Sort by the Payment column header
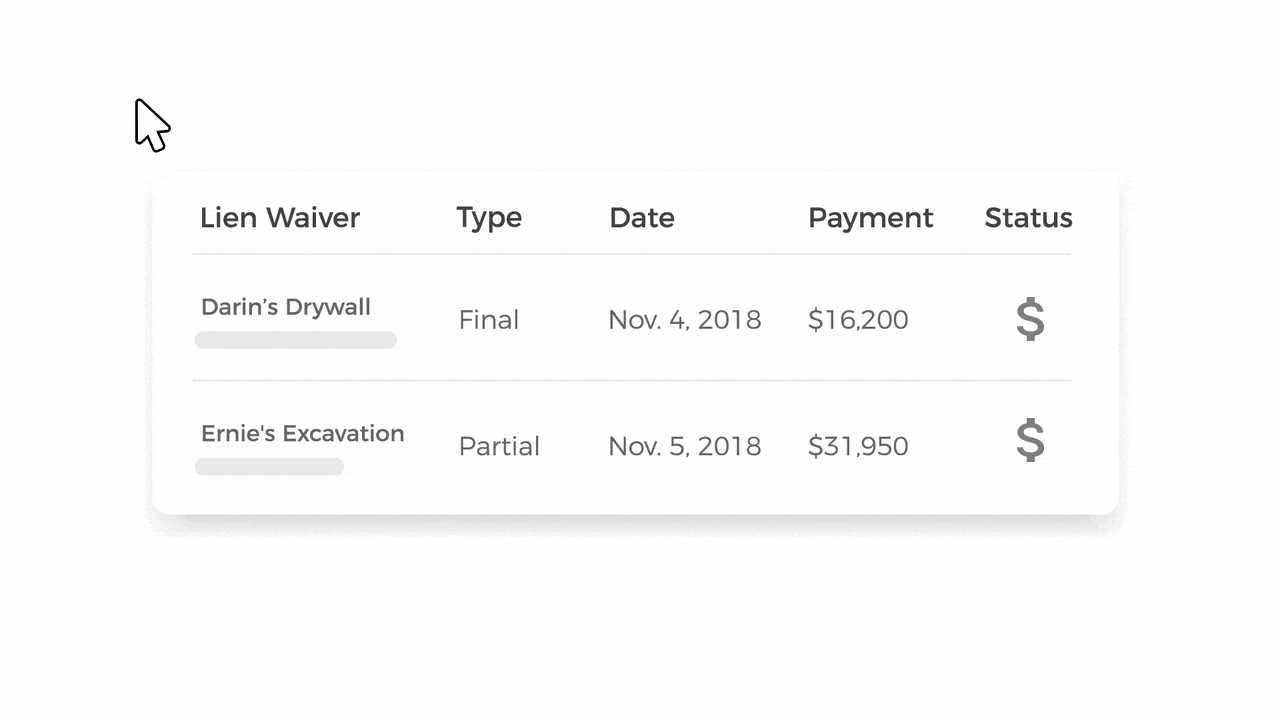Image resolution: width=1280 pixels, height=720 pixels. (x=871, y=218)
